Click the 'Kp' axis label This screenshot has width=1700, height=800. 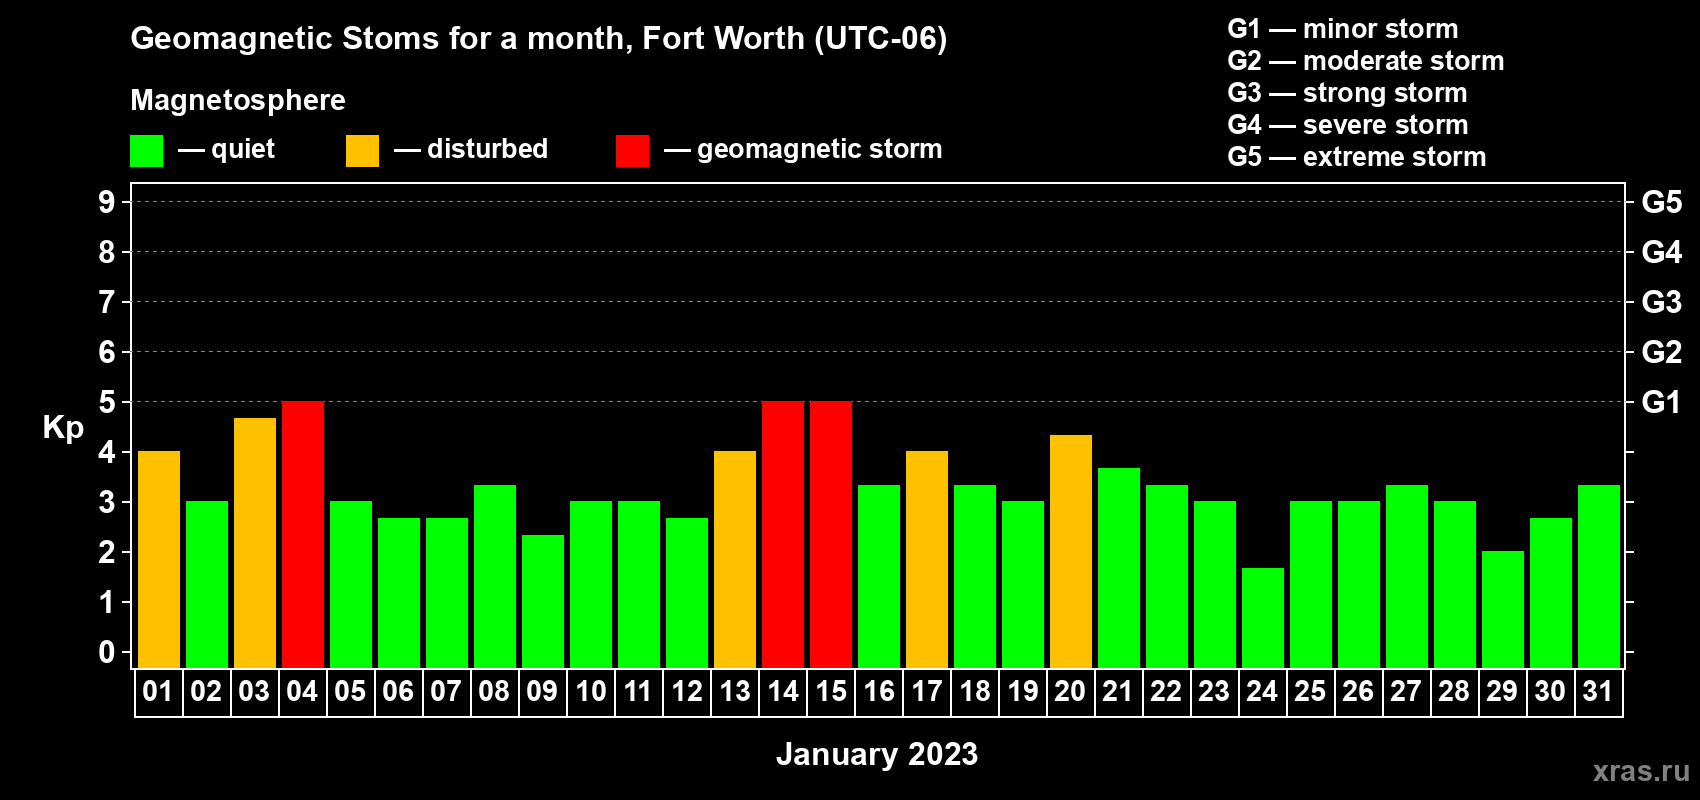click(x=63, y=428)
